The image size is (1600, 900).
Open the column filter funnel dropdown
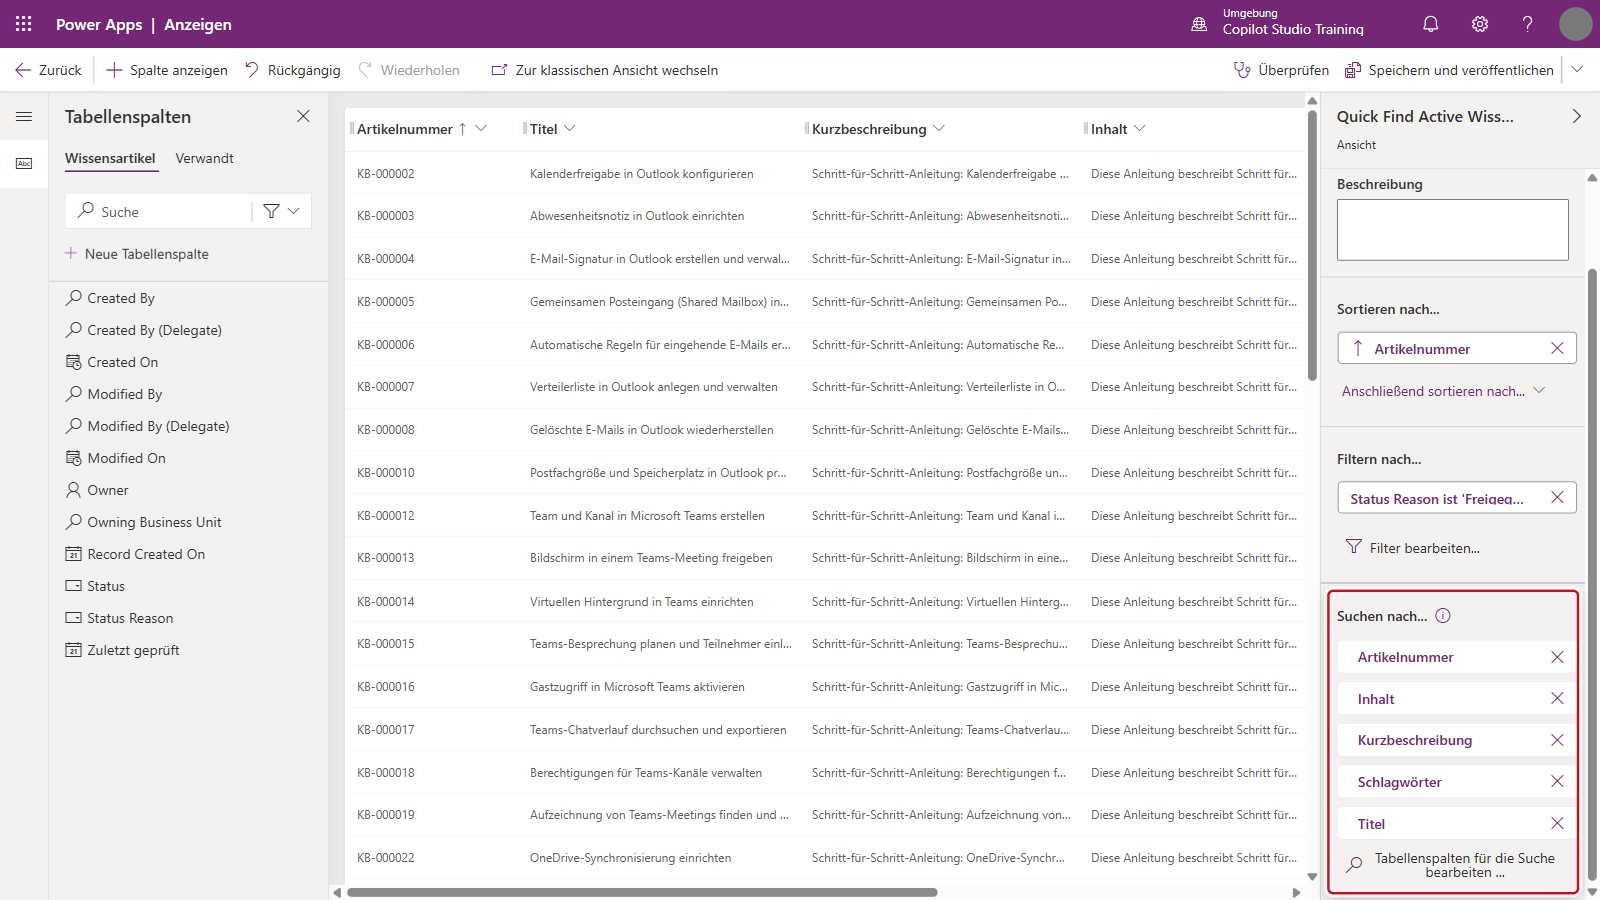point(281,211)
